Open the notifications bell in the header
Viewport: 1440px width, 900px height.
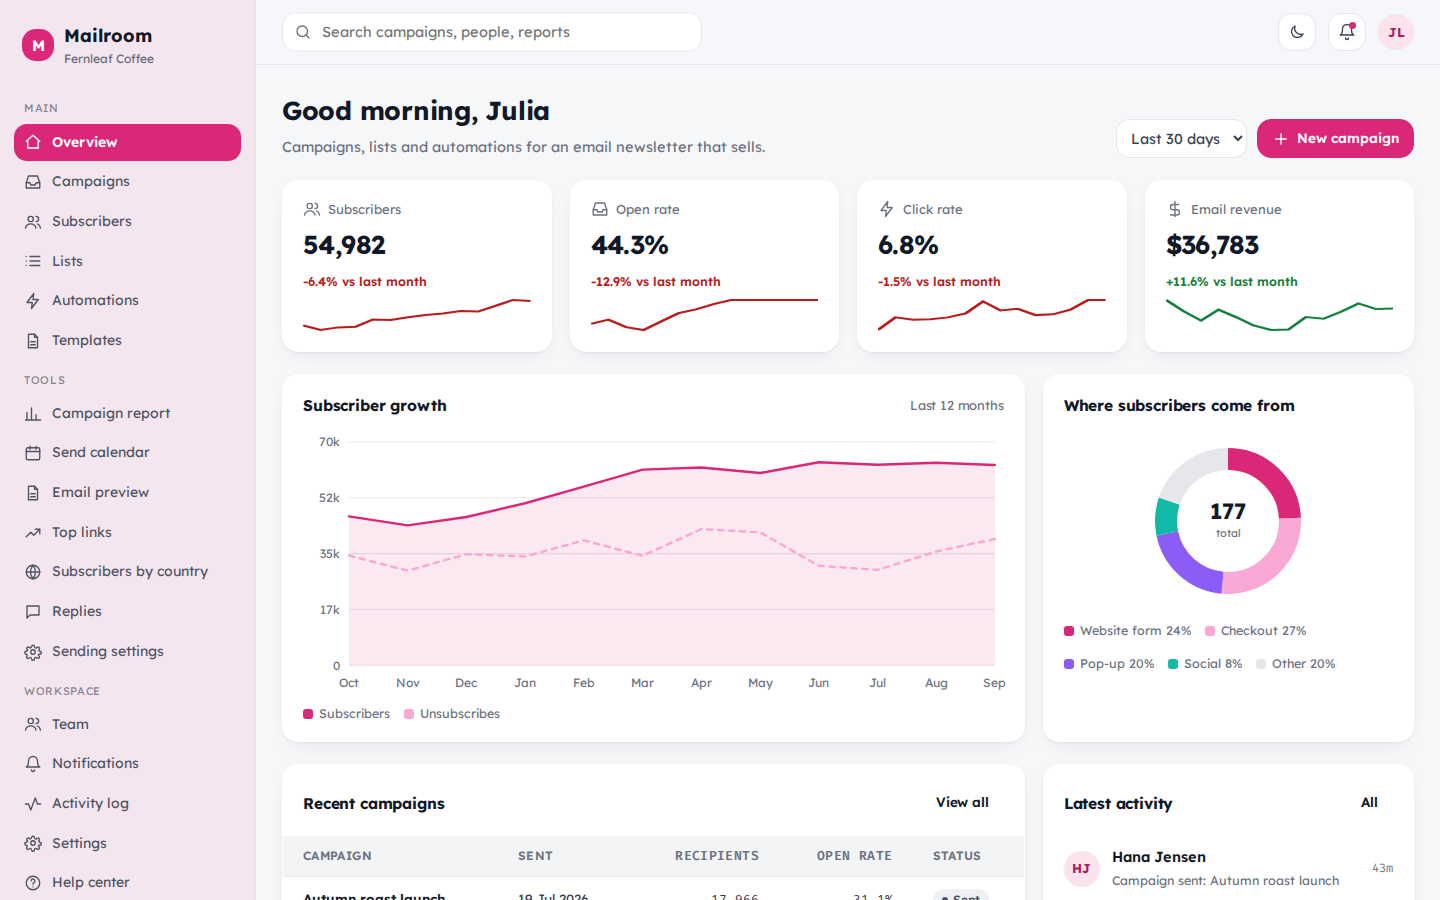click(x=1347, y=32)
